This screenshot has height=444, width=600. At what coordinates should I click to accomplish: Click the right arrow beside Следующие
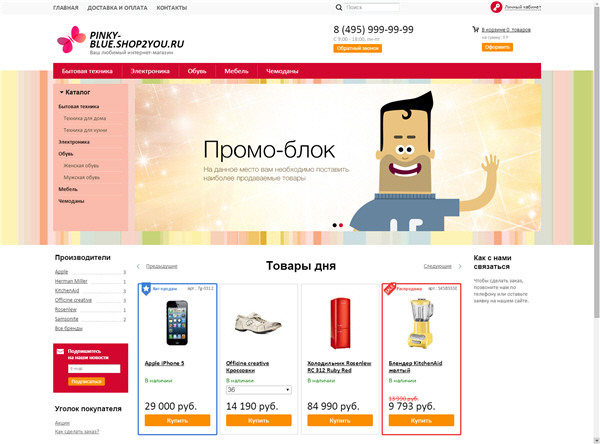click(460, 266)
